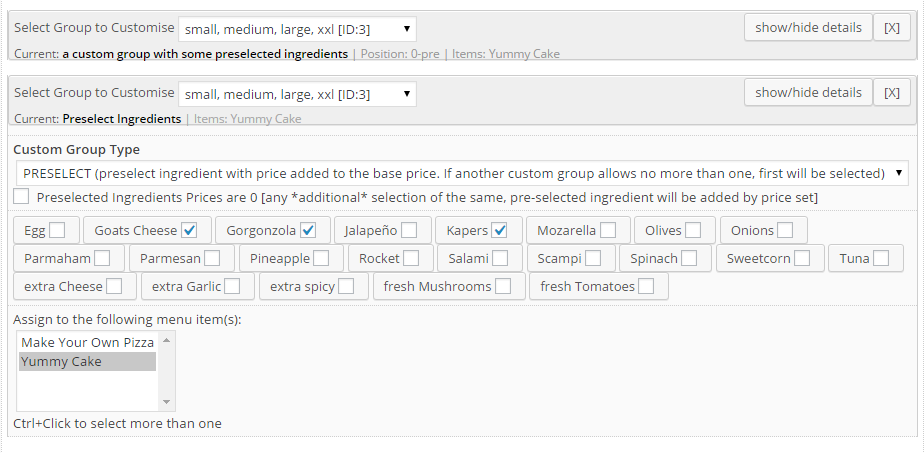This screenshot has width=924, height=453.
Task: Select Yummy Cake in the list
Action: 87,361
